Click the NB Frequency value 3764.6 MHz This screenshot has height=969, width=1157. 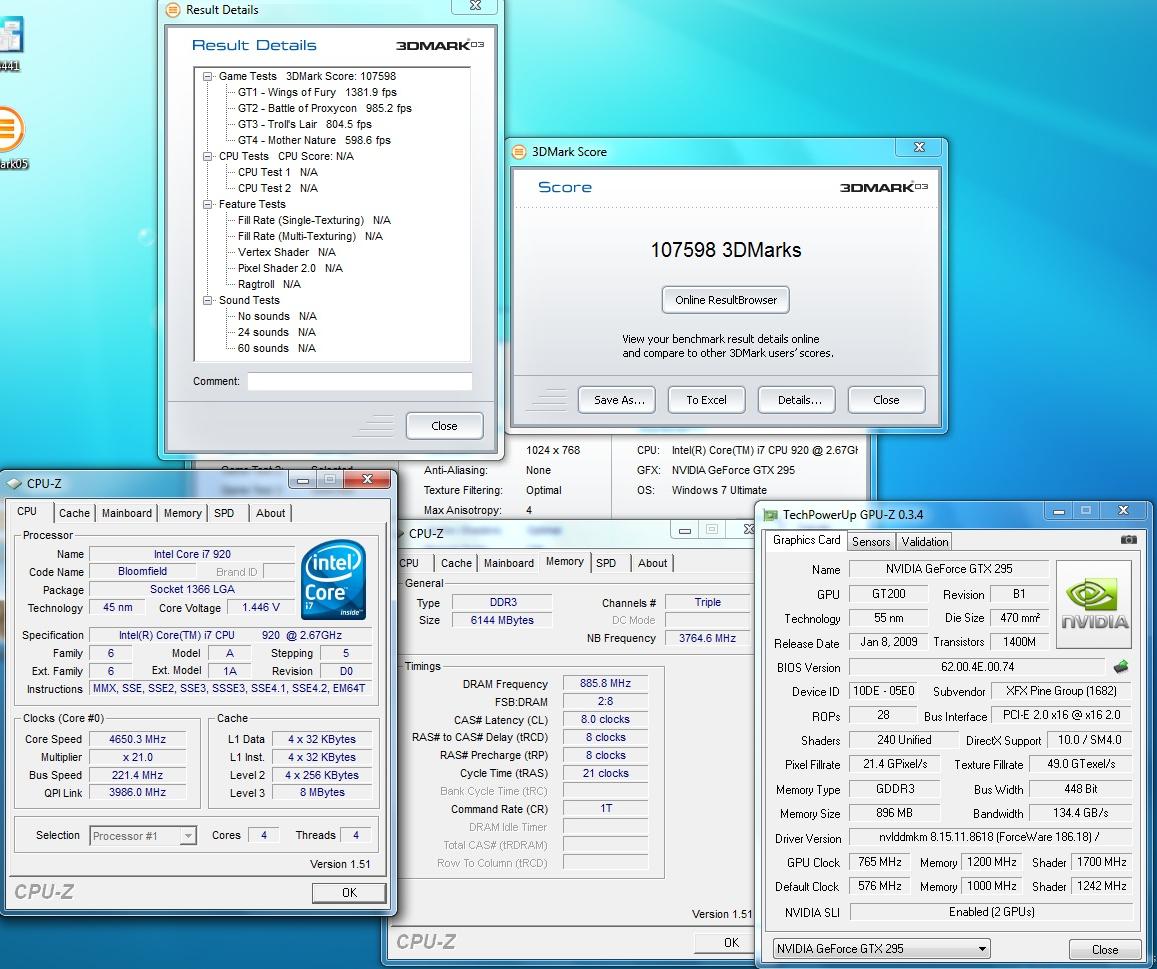coord(707,638)
